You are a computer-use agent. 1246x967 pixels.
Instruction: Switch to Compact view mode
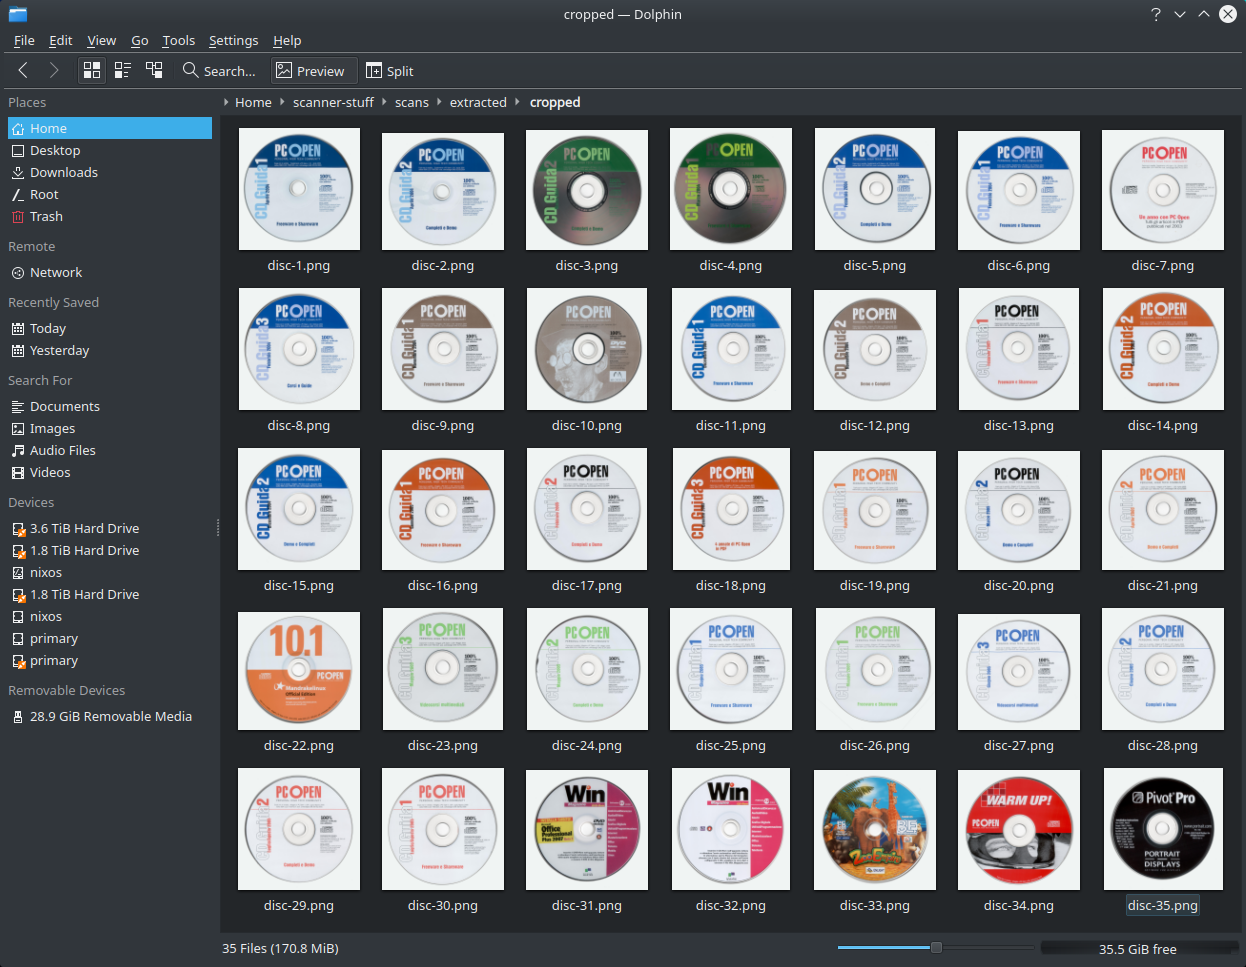point(123,70)
